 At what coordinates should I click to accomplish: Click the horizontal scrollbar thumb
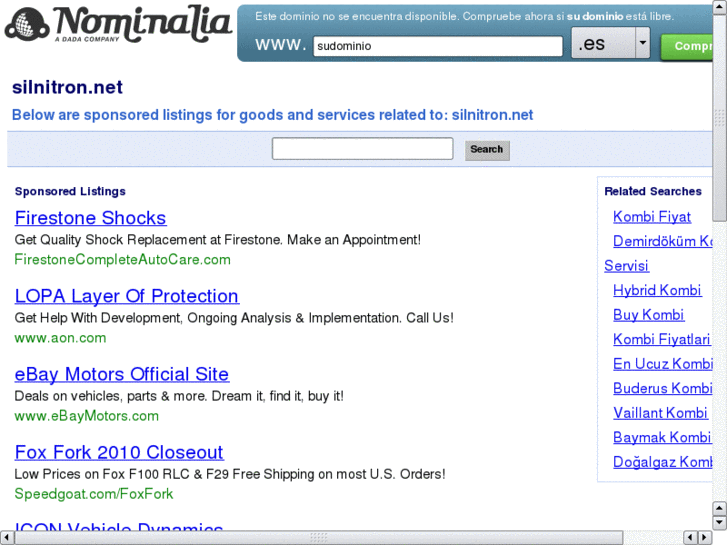click(x=319, y=538)
